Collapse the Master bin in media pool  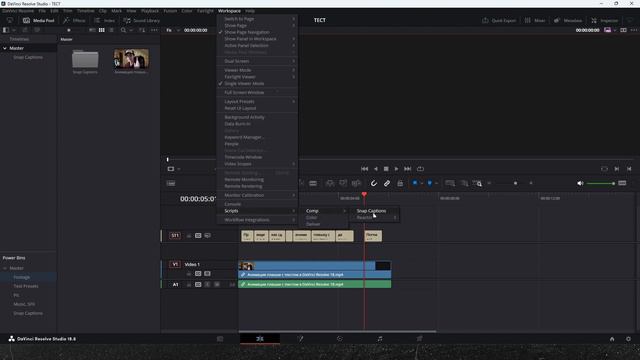click(x=5, y=48)
